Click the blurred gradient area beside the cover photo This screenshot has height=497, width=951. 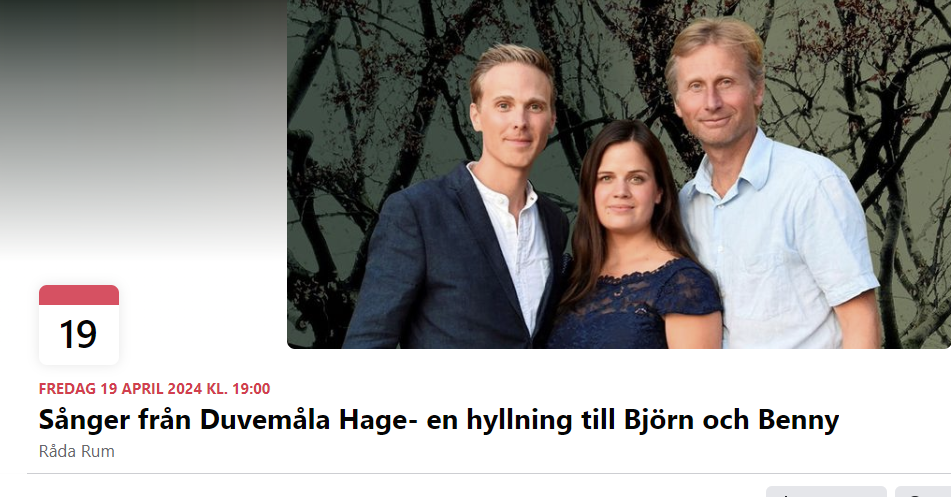pyautogui.click(x=143, y=121)
